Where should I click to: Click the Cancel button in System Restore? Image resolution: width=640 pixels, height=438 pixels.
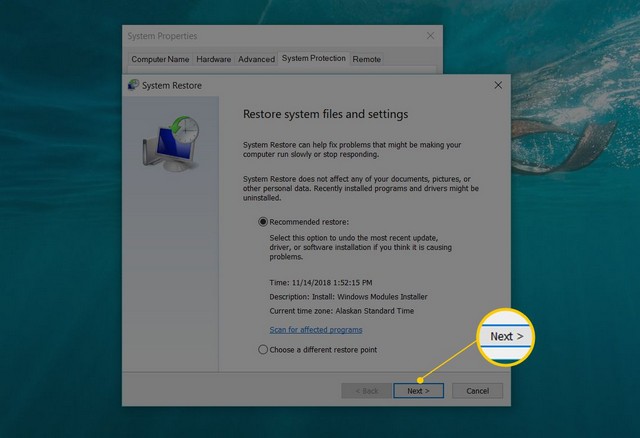(x=477, y=391)
